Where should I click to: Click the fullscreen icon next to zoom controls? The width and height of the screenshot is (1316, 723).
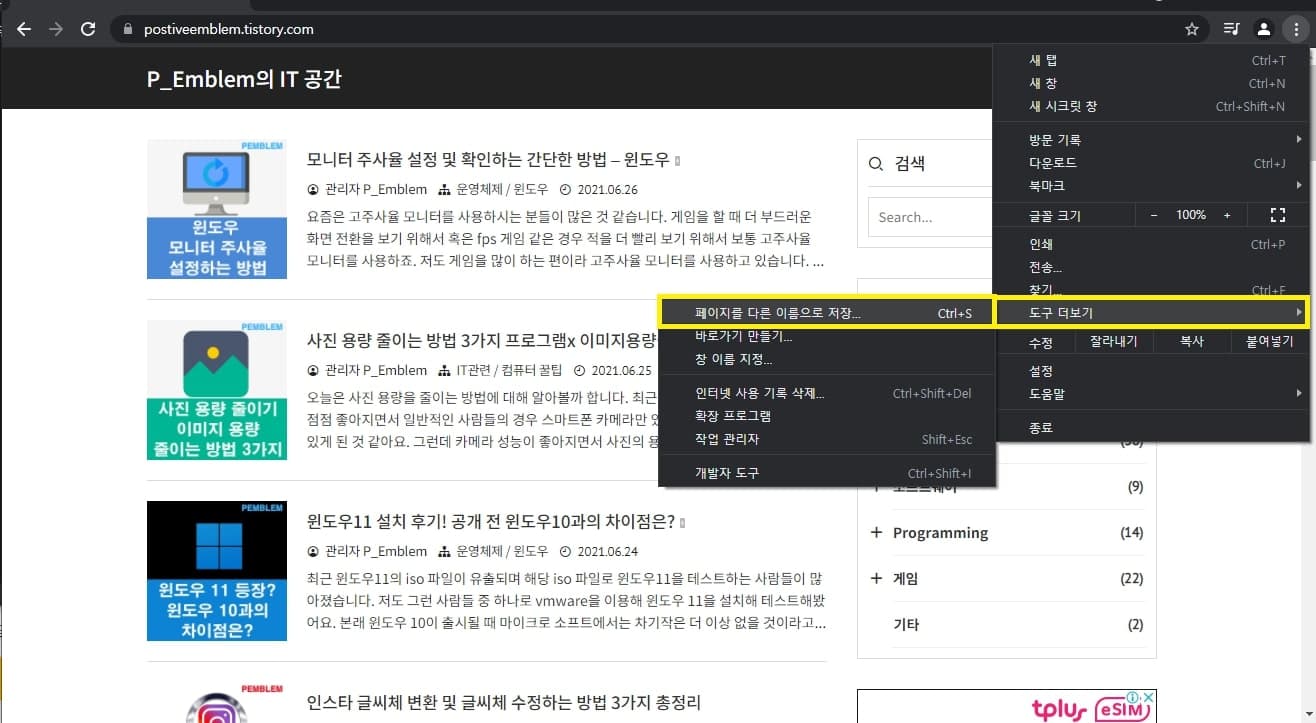[x=1278, y=214]
